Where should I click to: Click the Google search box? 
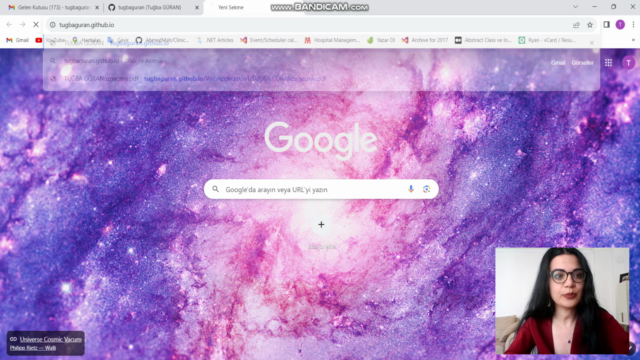point(321,189)
